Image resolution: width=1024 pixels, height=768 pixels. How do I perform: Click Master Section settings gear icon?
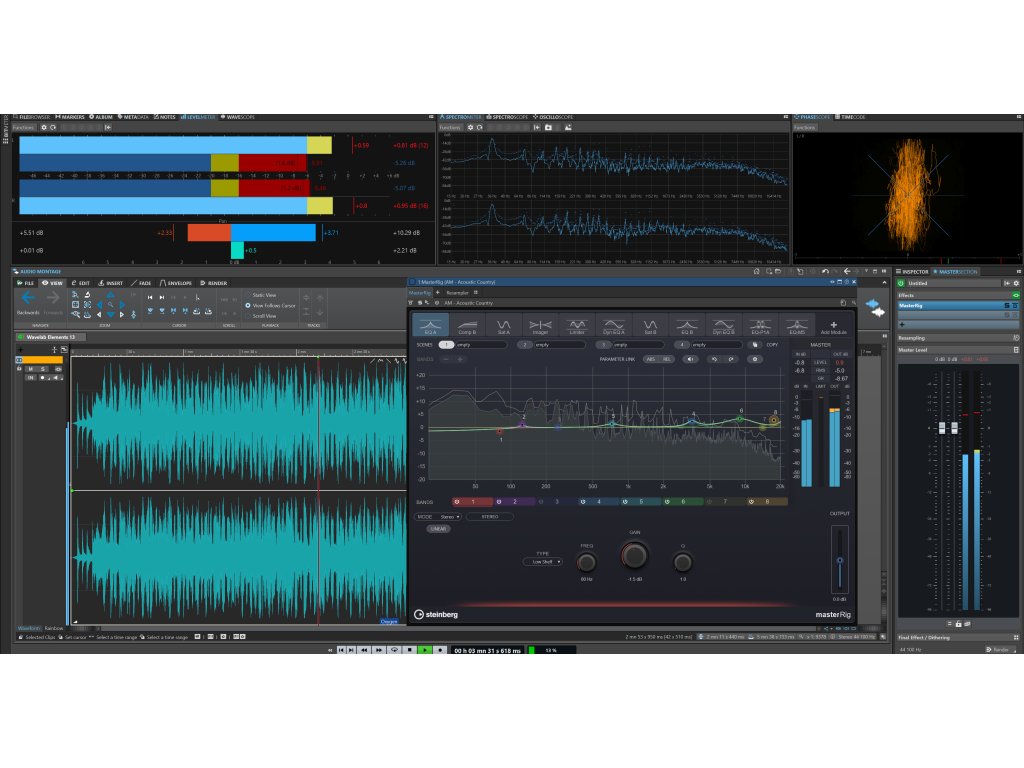point(1016,283)
